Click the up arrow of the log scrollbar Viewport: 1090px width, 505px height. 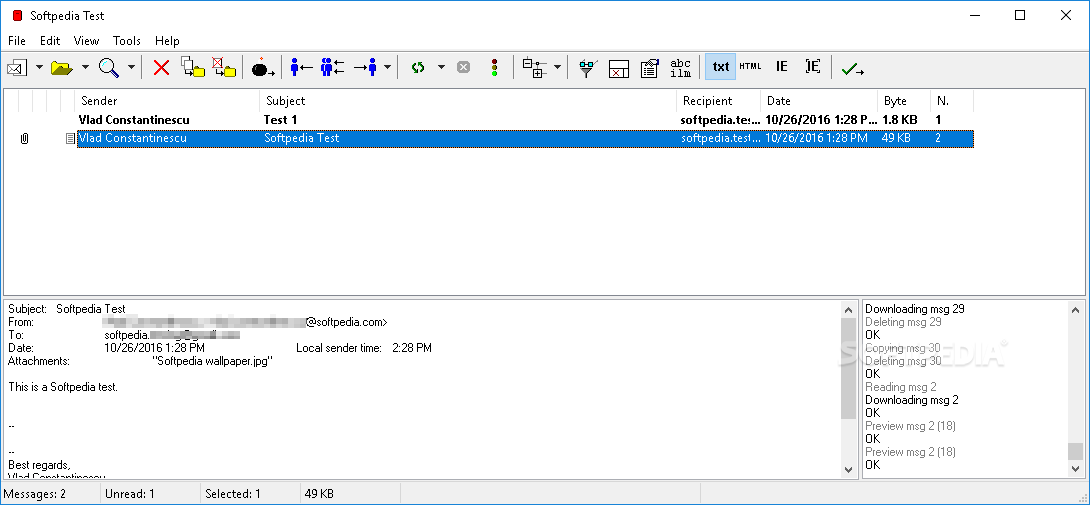tap(1075, 310)
